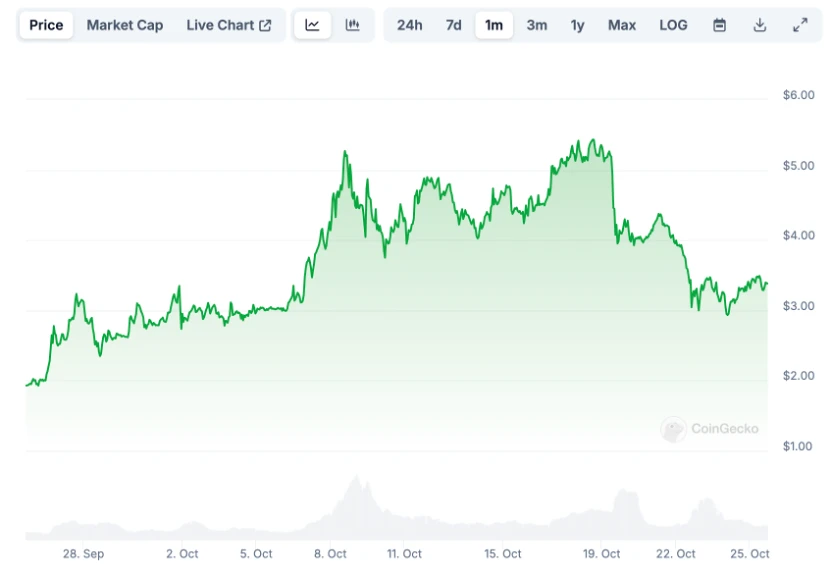Image resolution: width=832 pixels, height=576 pixels.
Task: Switch to line chart view
Action: [x=313, y=25]
